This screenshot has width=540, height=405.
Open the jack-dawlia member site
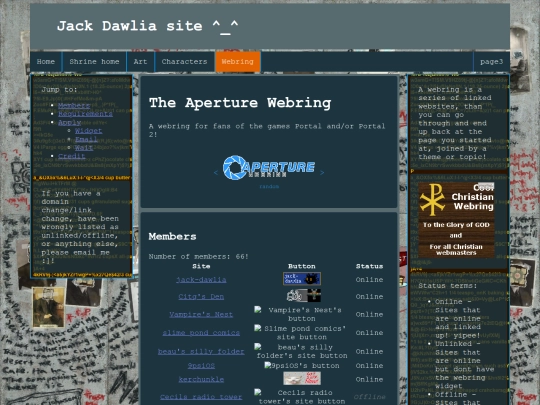coord(201,280)
